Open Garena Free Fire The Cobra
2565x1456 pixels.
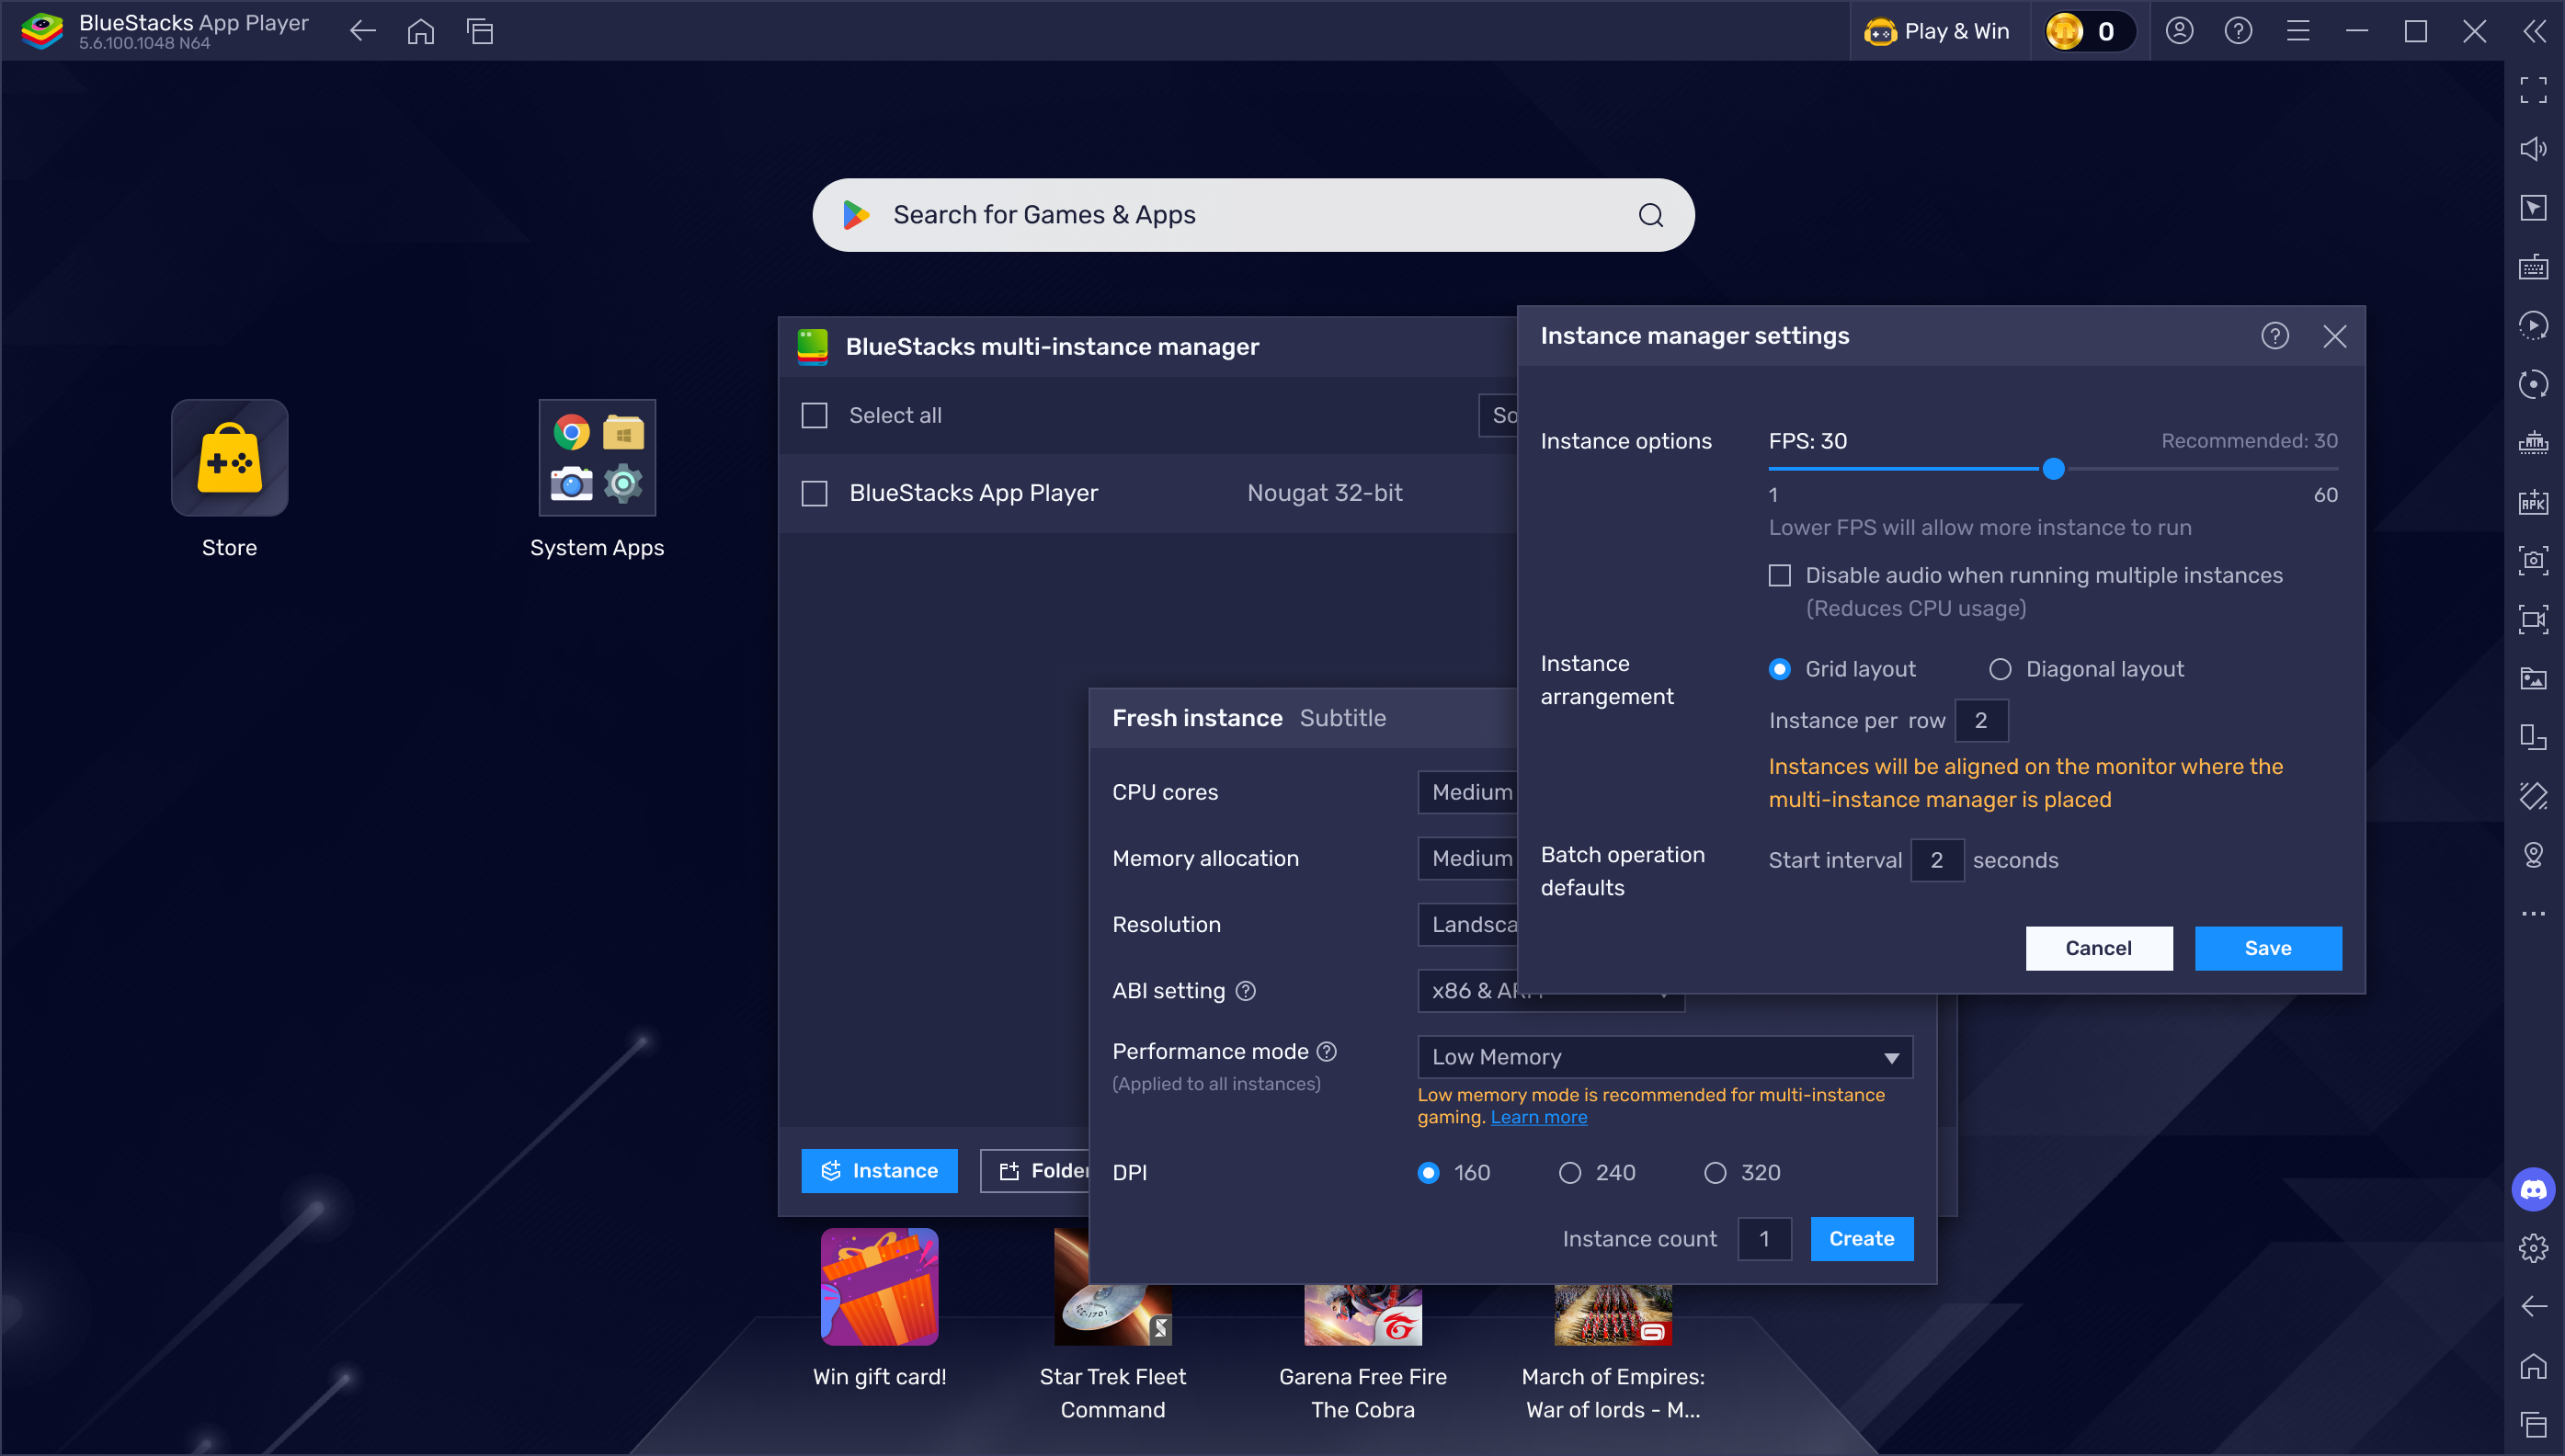tap(1363, 1315)
